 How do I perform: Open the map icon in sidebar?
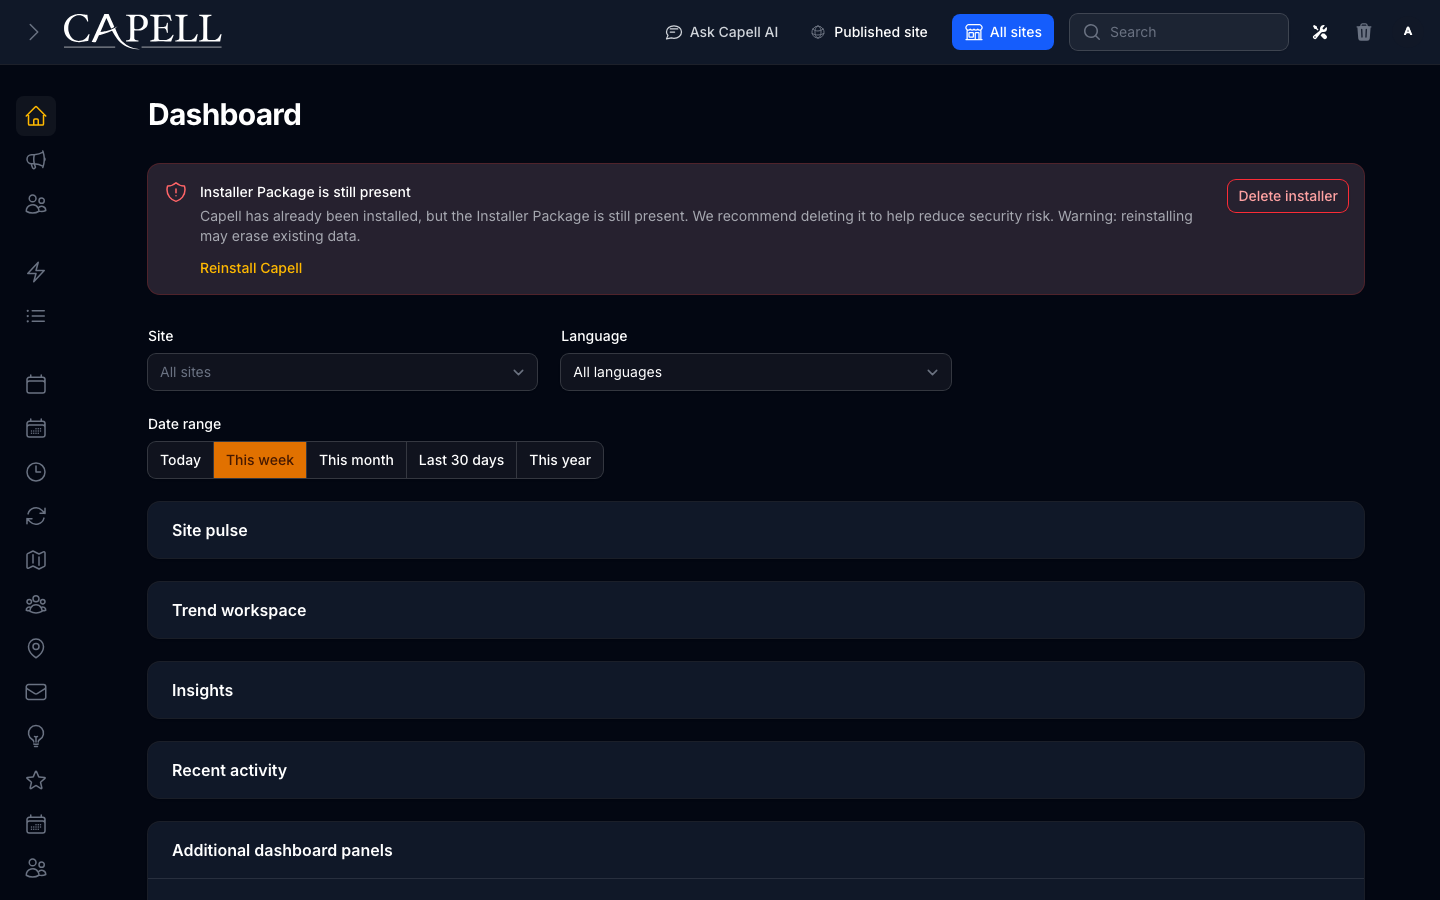pos(36,560)
